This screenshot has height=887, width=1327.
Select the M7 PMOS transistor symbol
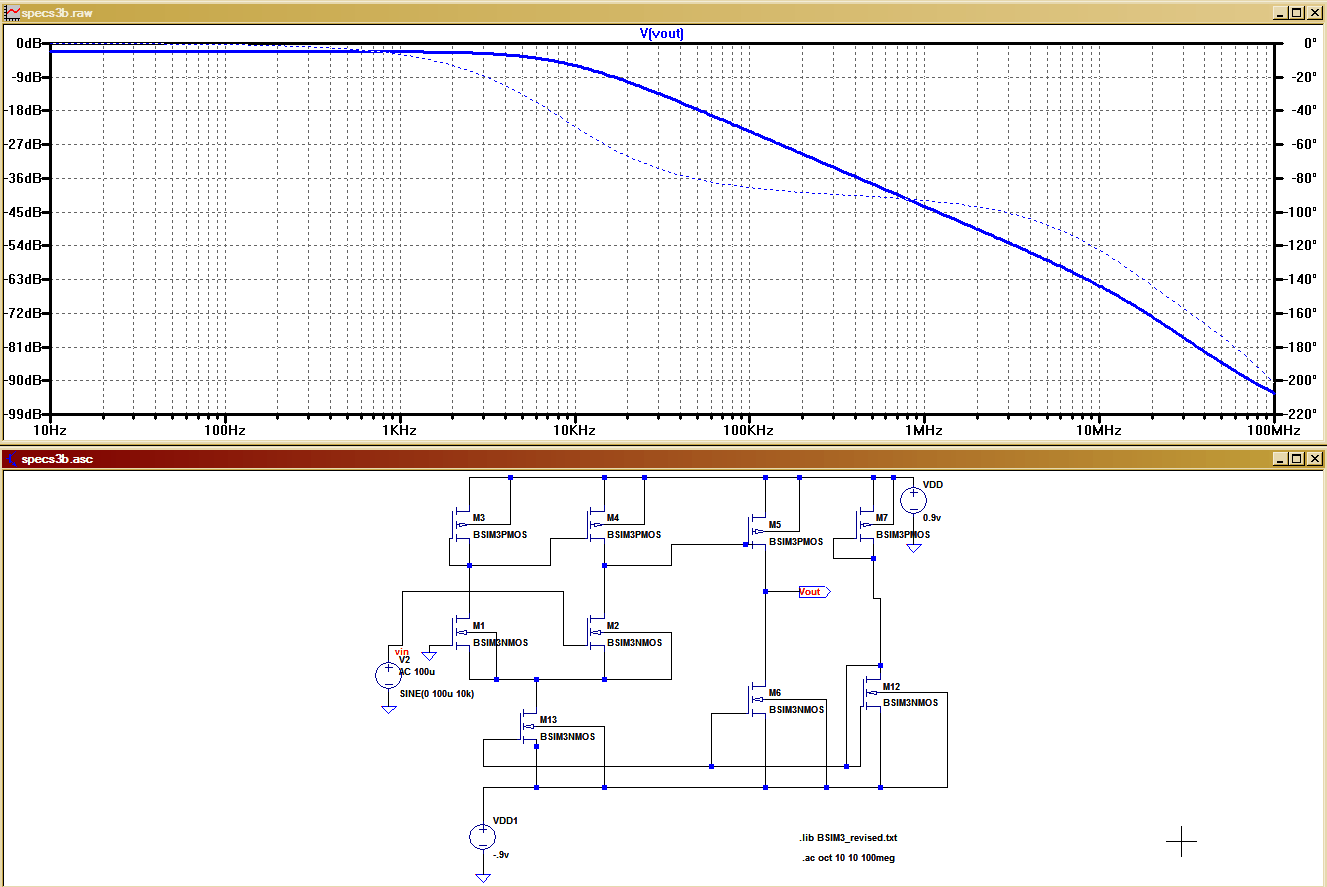tap(863, 523)
